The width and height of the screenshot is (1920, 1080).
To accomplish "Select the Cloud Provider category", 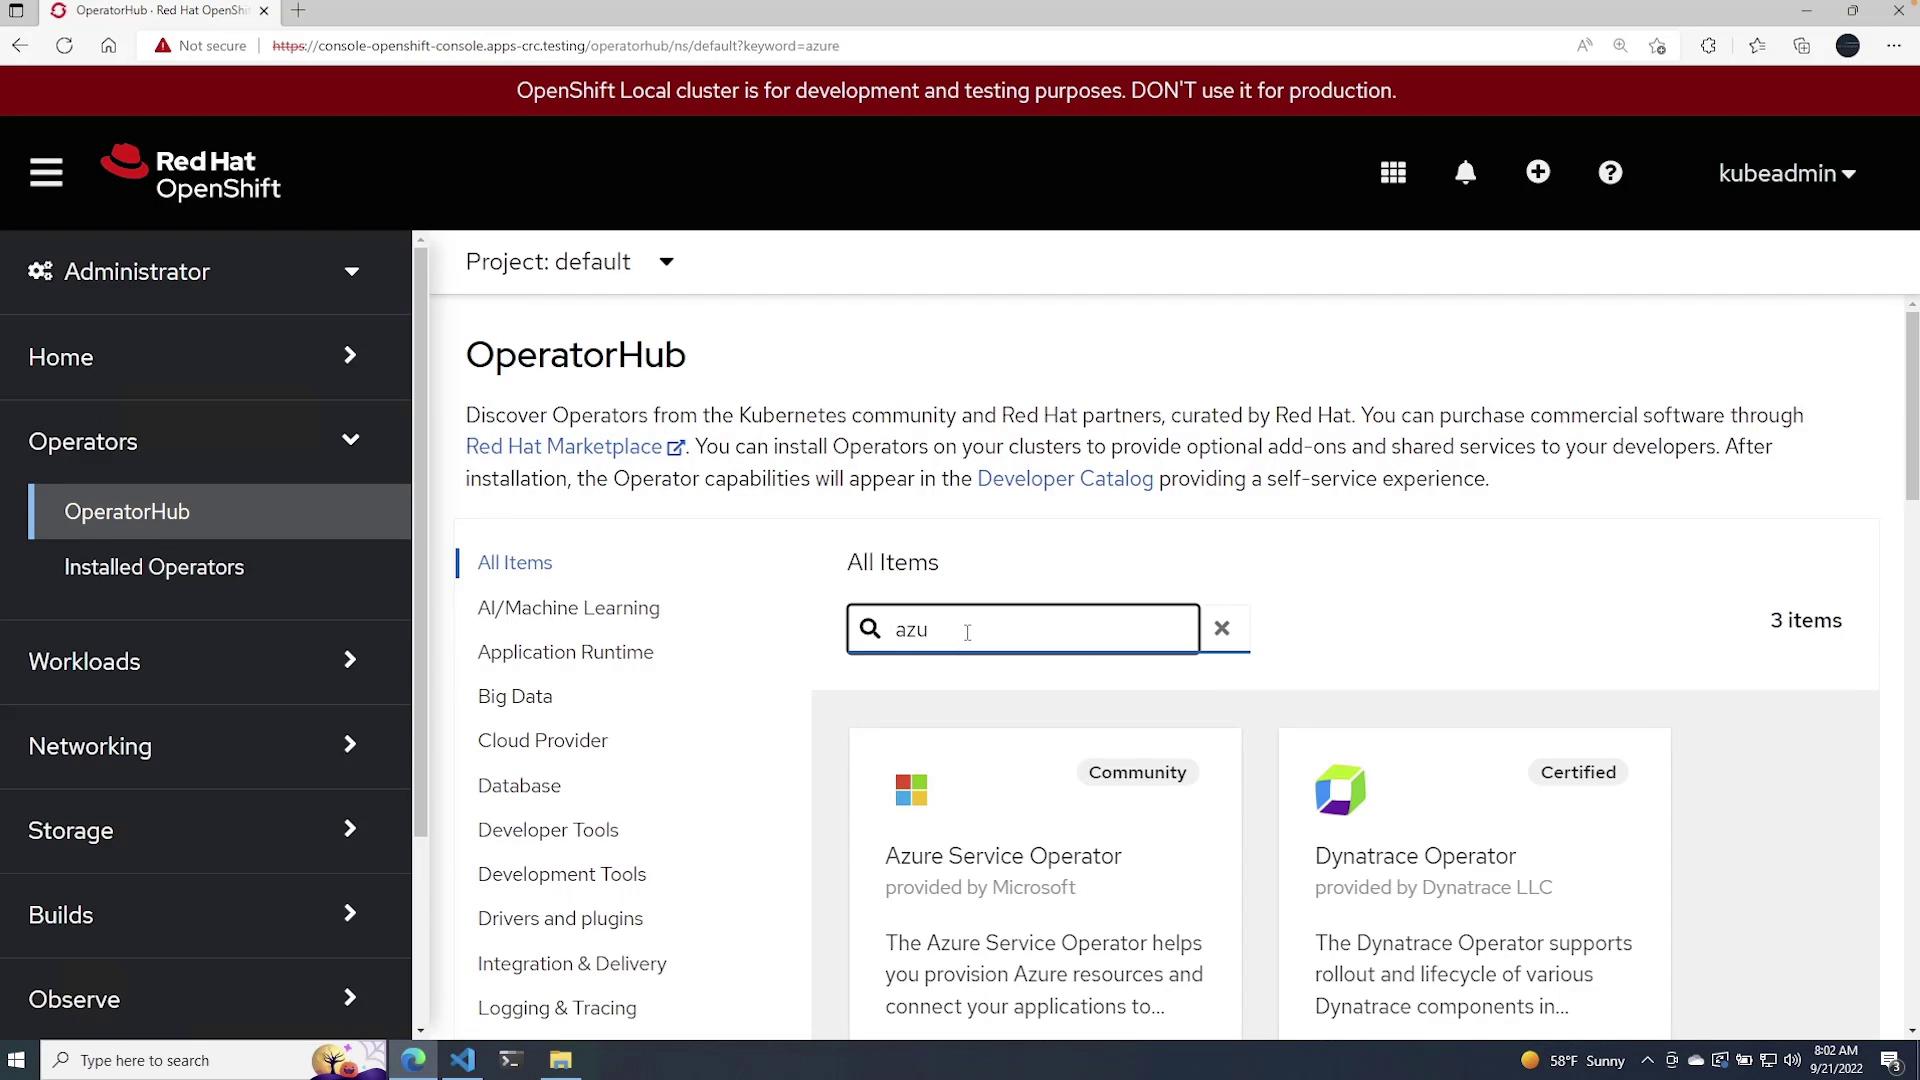I will tap(542, 741).
